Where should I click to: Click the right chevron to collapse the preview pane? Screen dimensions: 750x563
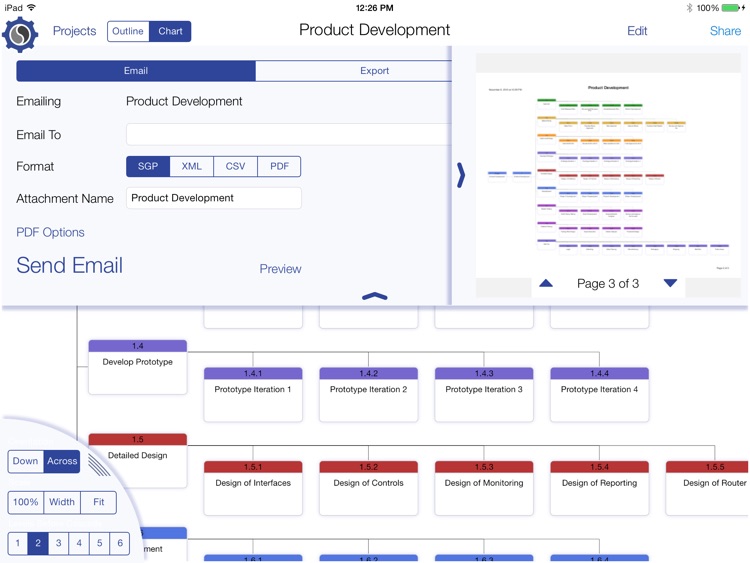tap(461, 175)
